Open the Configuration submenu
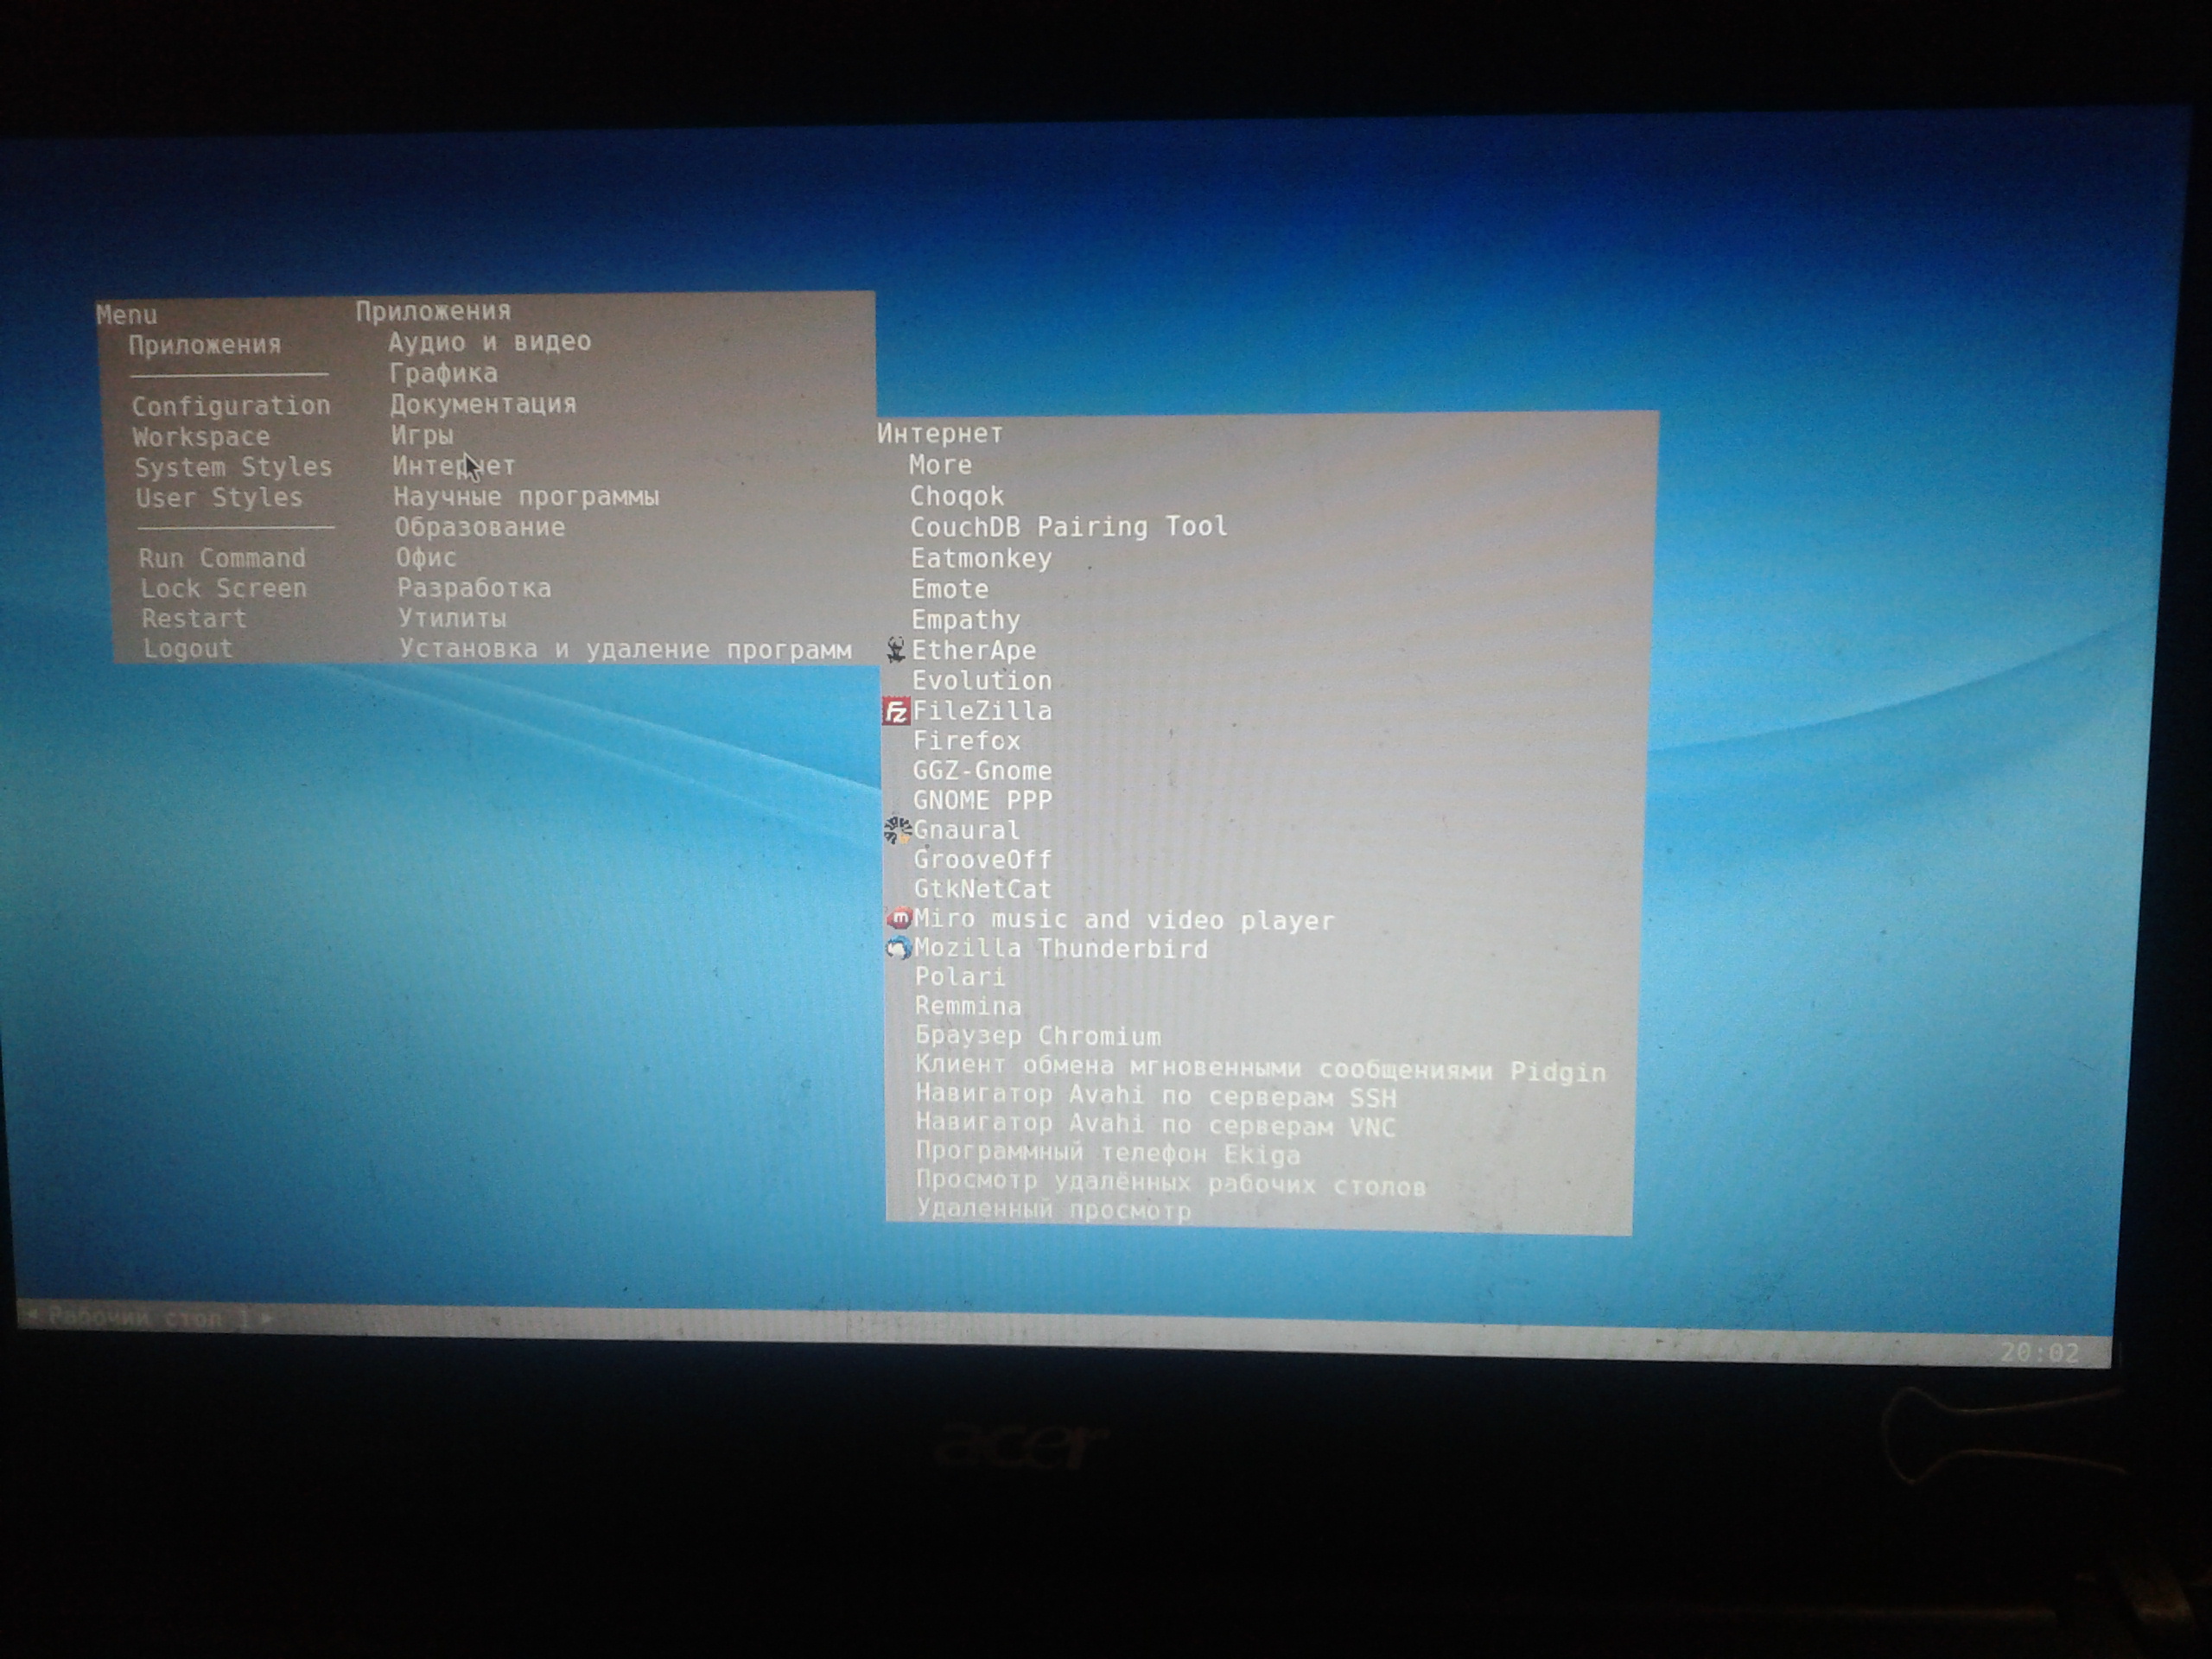Image resolution: width=2212 pixels, height=1659 pixels. [230, 406]
